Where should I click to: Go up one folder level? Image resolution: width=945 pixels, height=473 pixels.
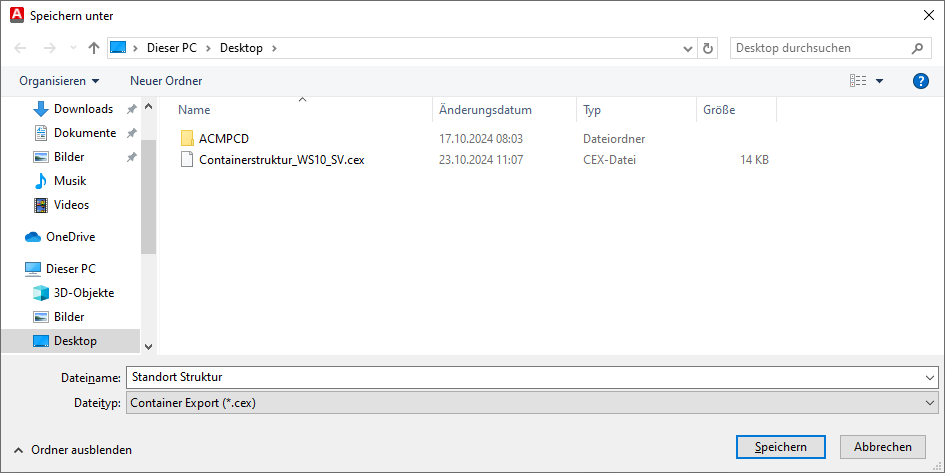coord(93,48)
